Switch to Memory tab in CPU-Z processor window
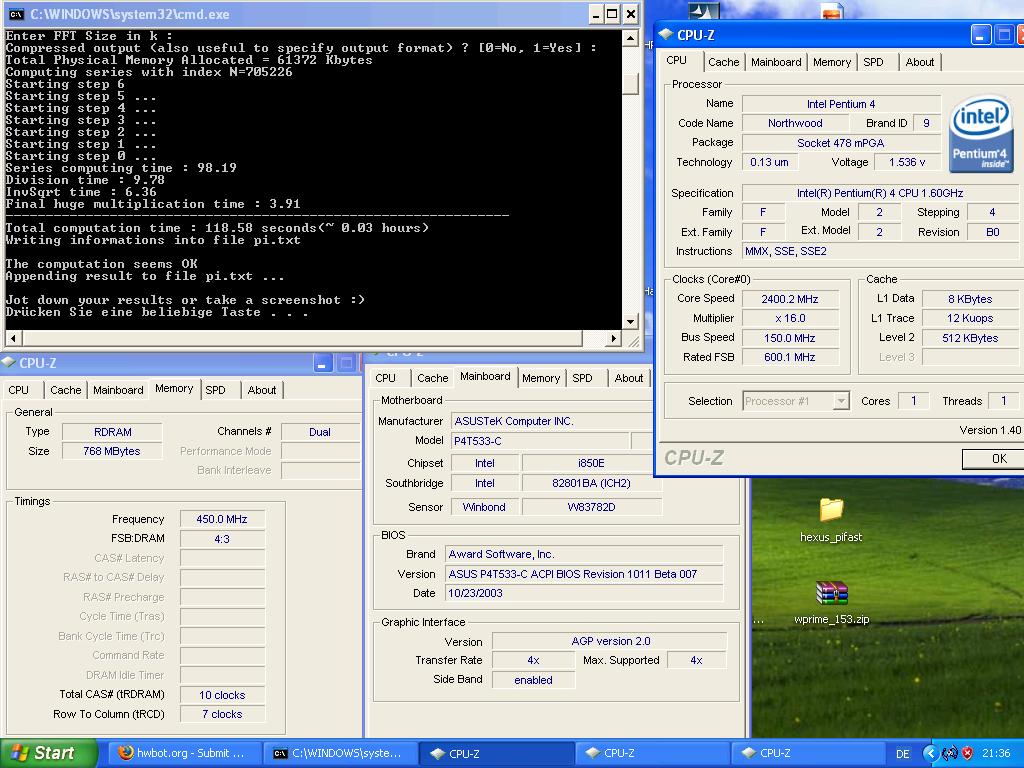Viewport: 1024px width, 768px height. (831, 62)
